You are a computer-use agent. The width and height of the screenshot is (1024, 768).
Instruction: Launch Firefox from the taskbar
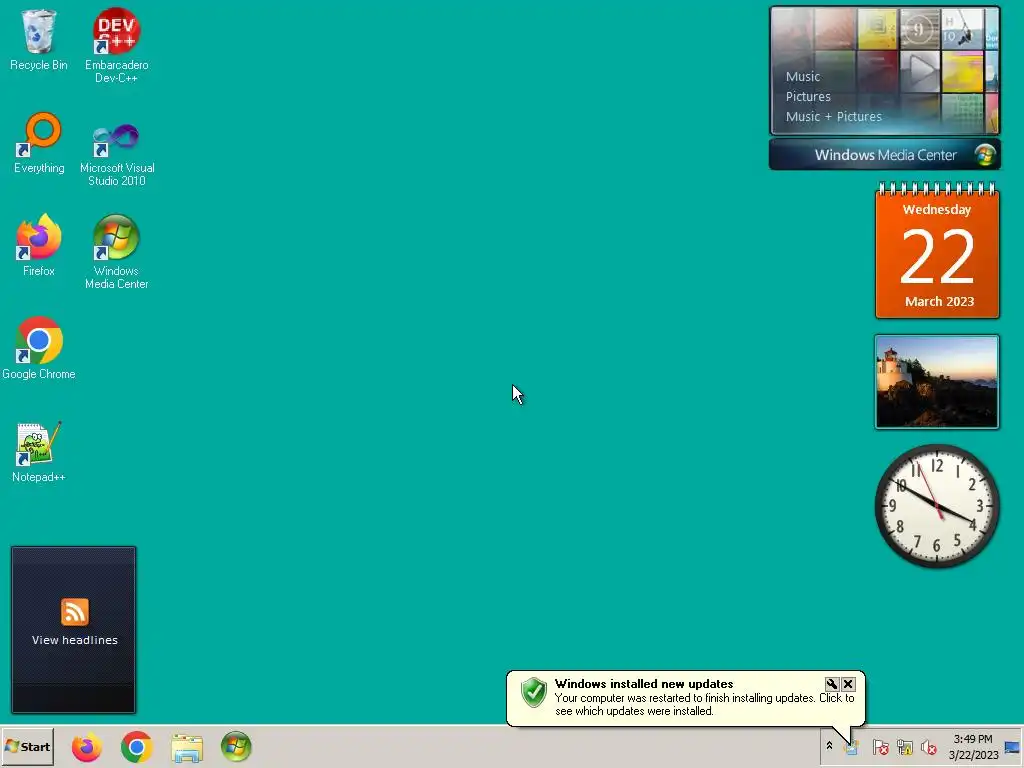click(86, 747)
